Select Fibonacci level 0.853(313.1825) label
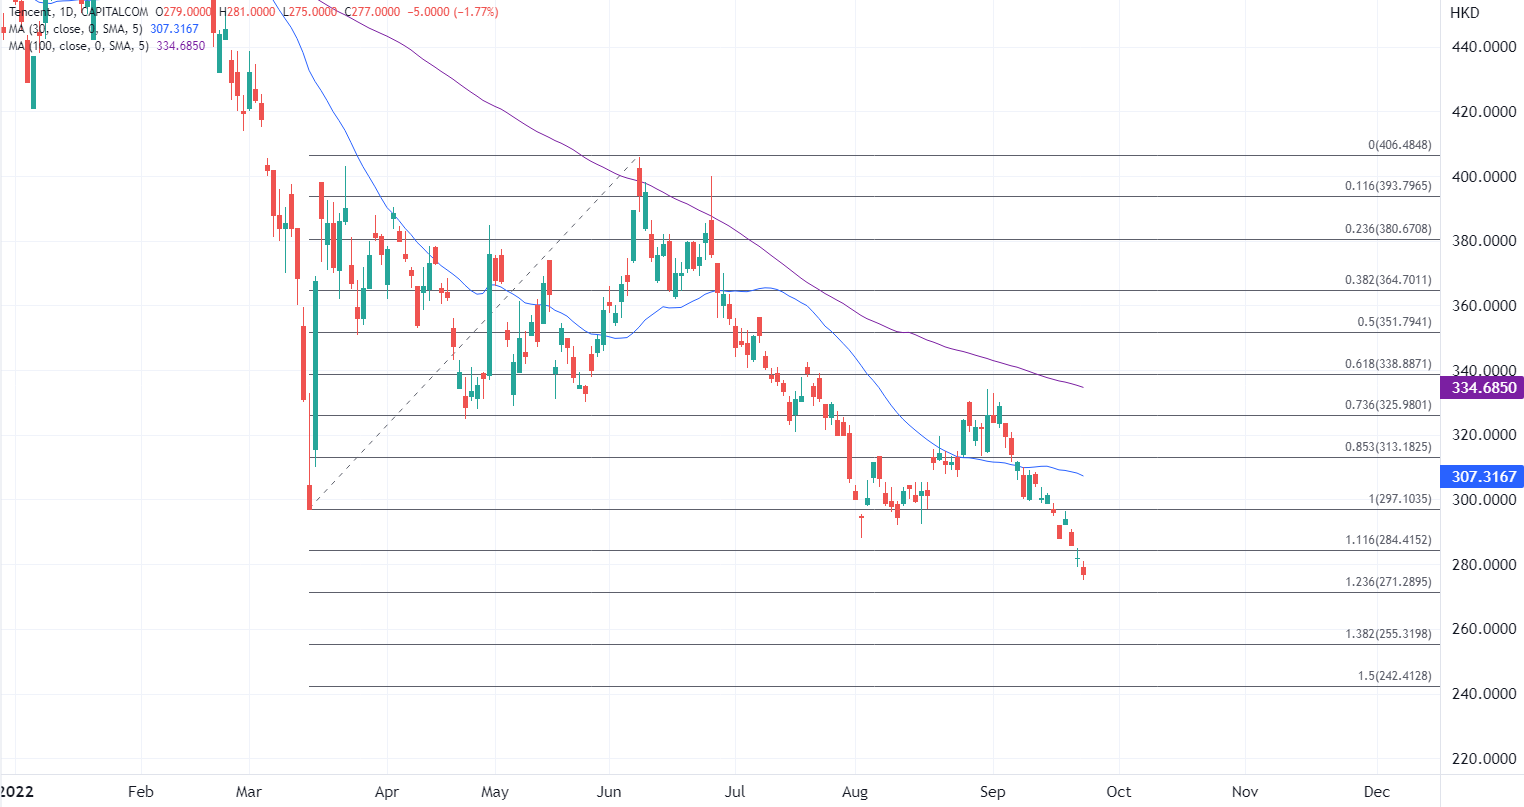 pos(1387,447)
